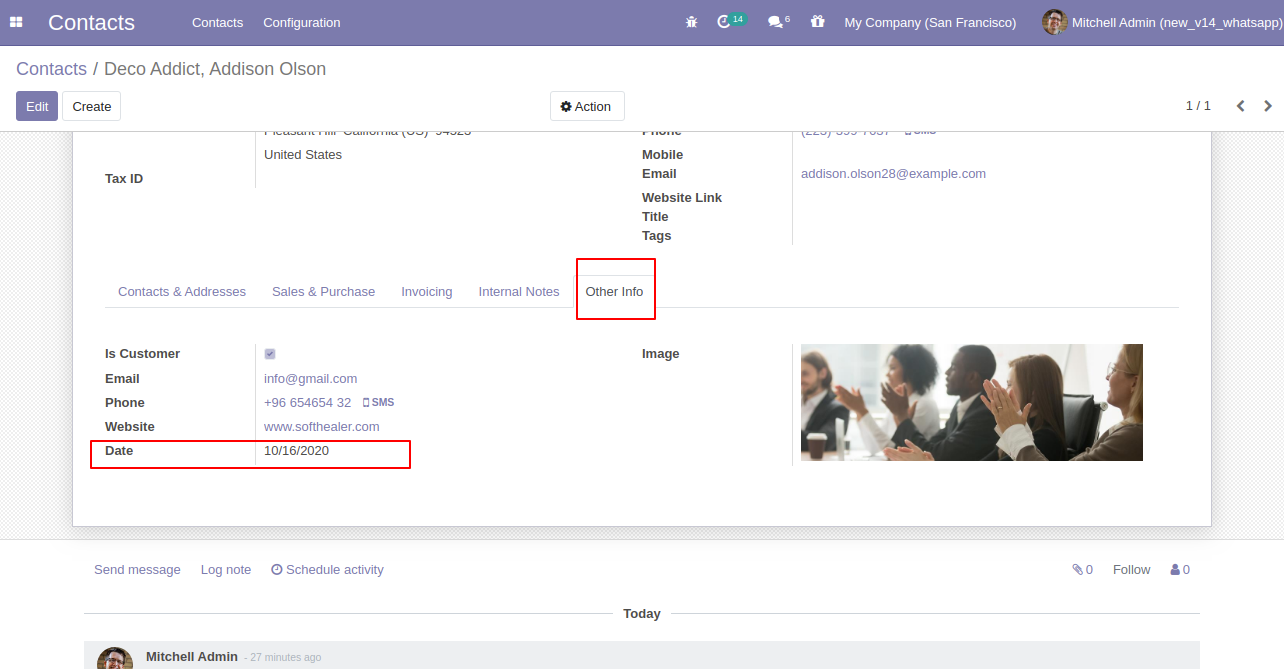Open www.softhealer.com website link
Viewport: 1284px width, 669px height.
[x=322, y=427]
